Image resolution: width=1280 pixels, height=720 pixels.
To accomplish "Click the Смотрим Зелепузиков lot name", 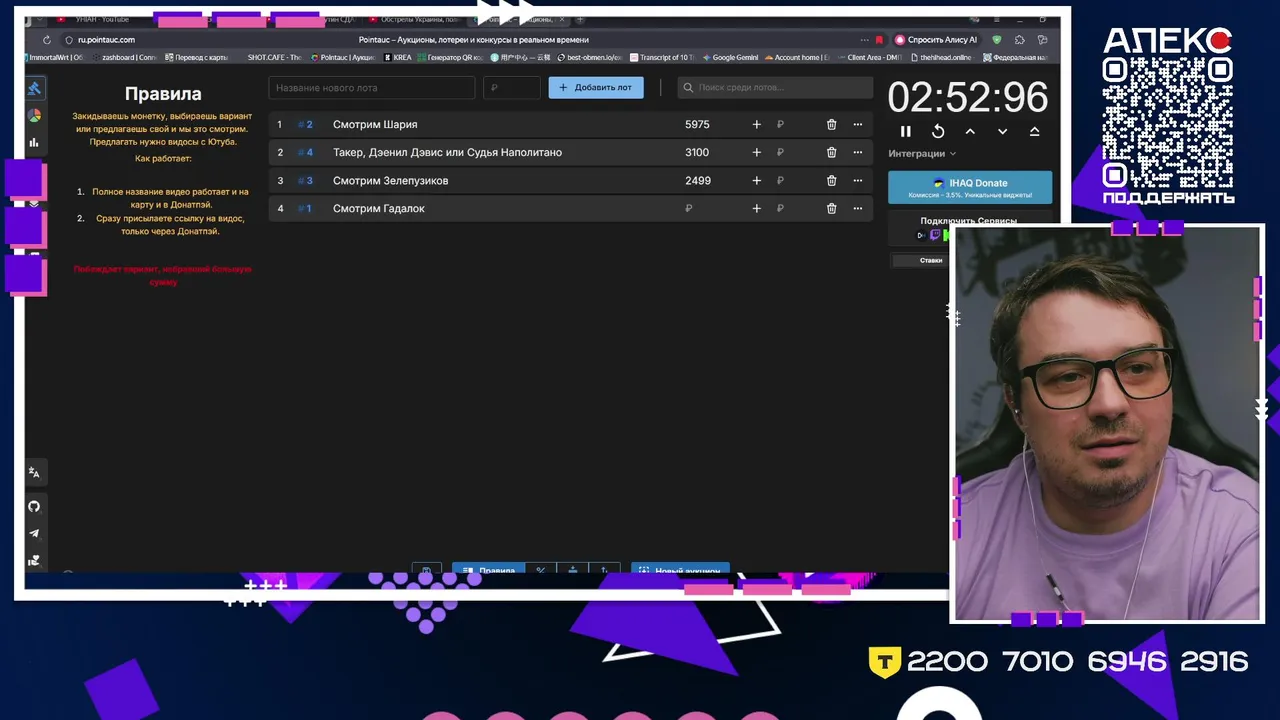I will pyautogui.click(x=390, y=181).
